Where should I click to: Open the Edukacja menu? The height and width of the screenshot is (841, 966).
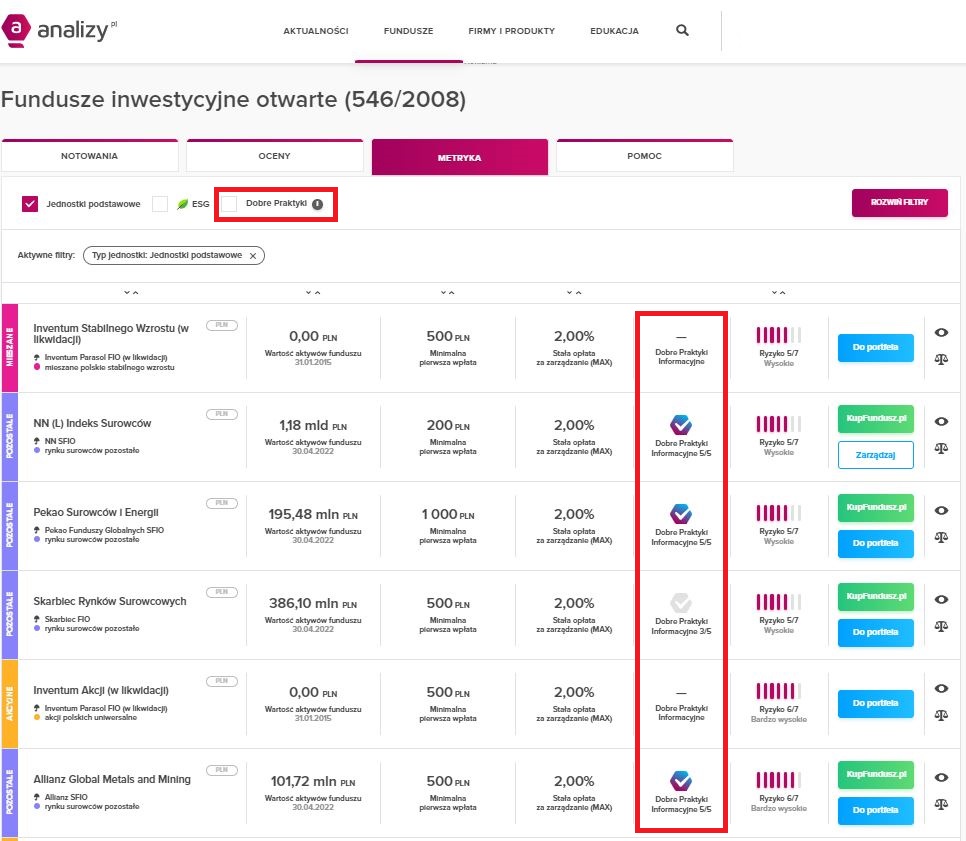pyautogui.click(x=614, y=31)
